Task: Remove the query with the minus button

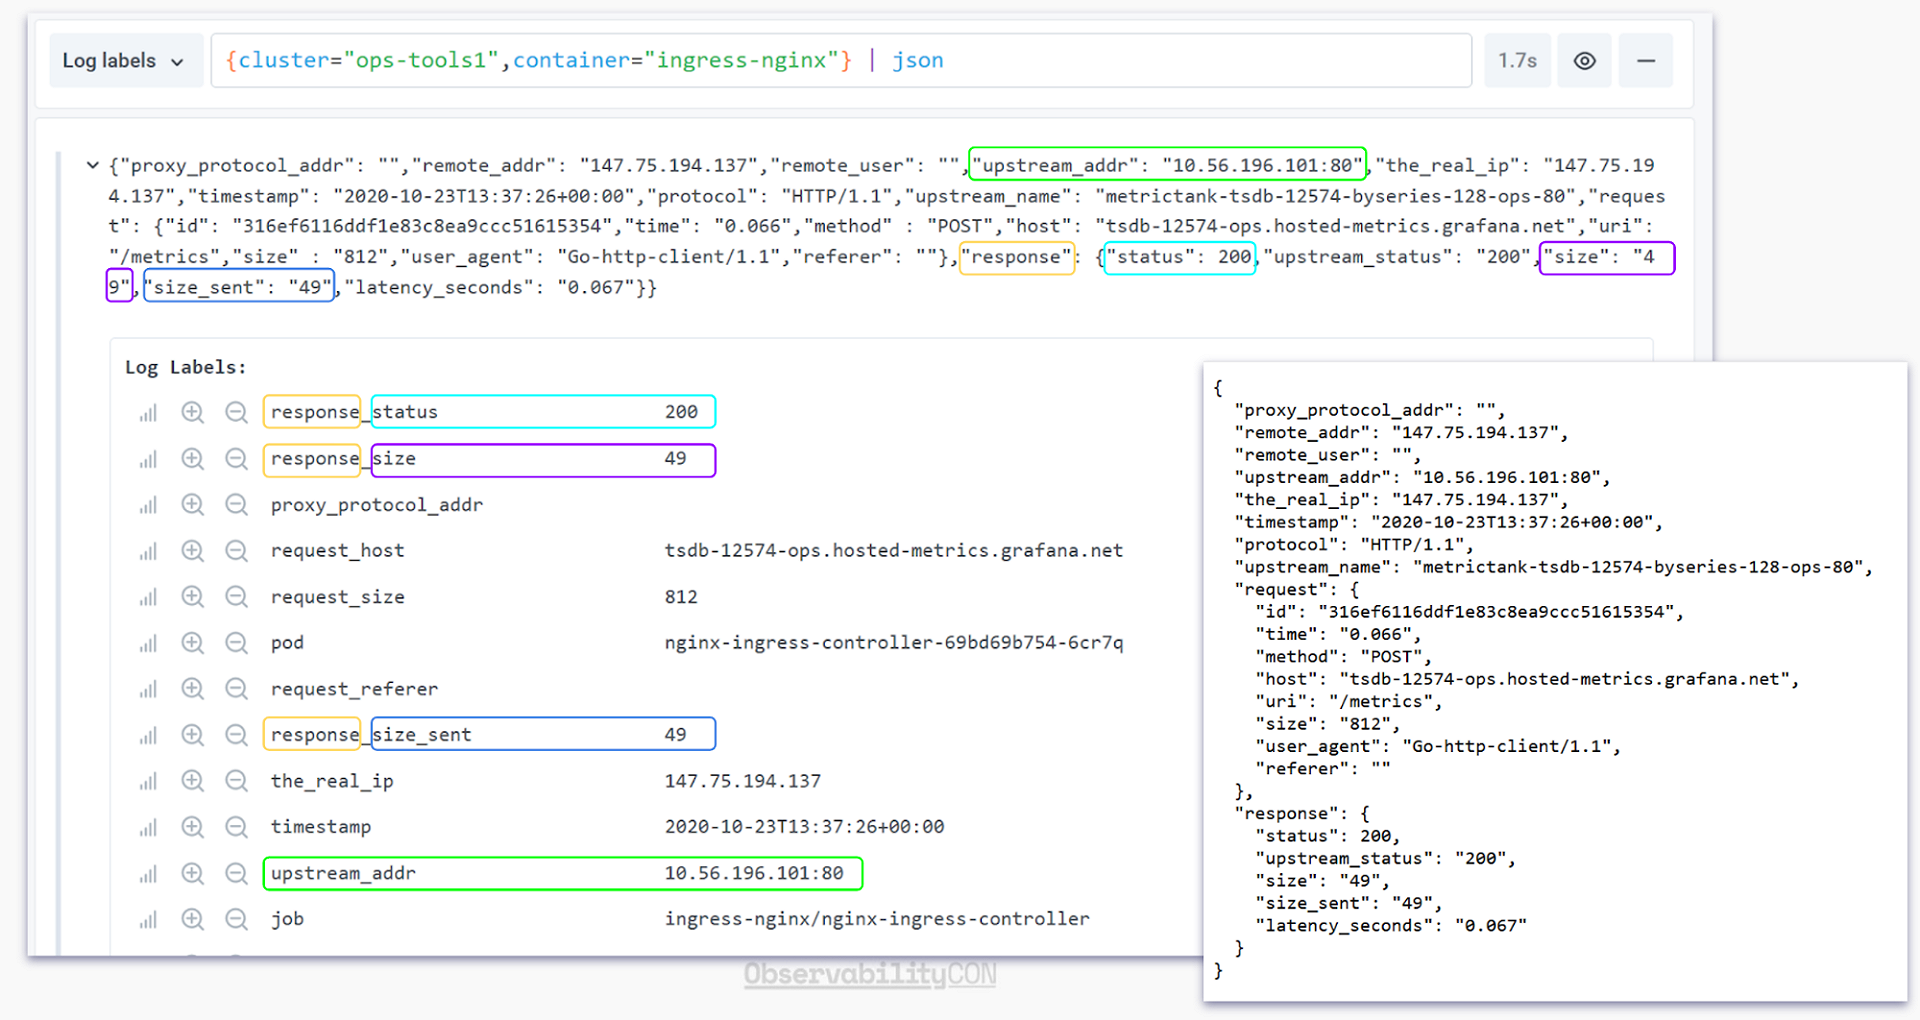Action: coord(1646,60)
